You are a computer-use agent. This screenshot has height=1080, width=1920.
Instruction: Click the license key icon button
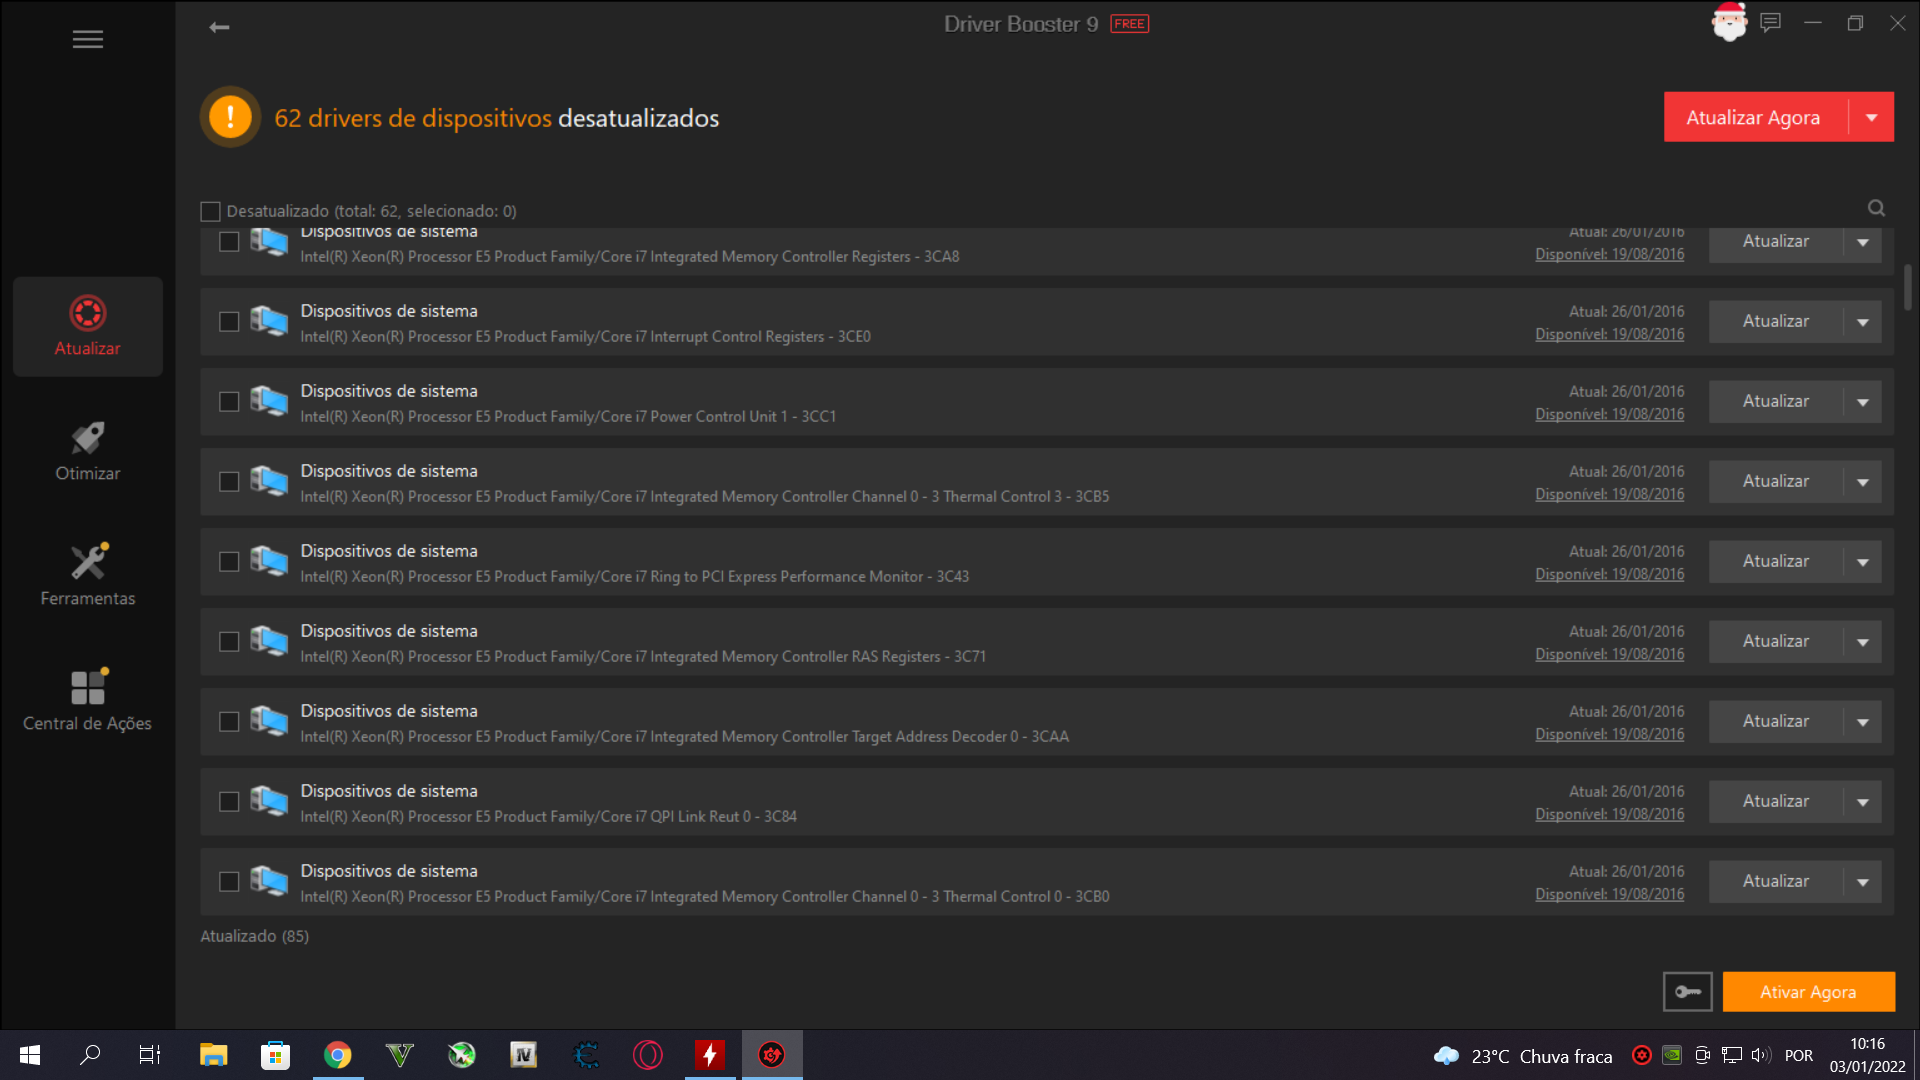coord(1688,992)
